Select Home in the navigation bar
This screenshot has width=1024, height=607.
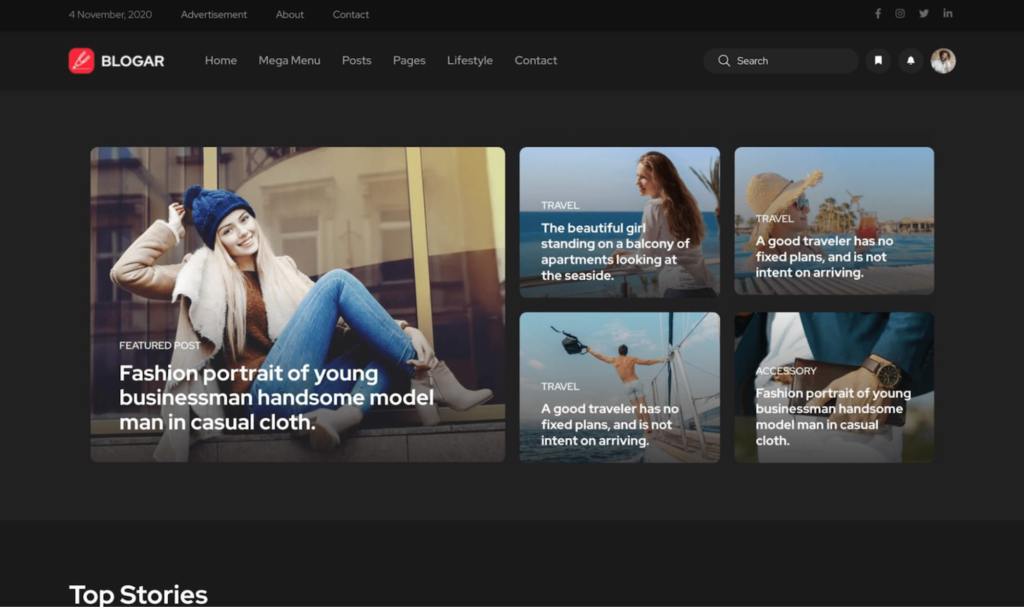(x=220, y=60)
